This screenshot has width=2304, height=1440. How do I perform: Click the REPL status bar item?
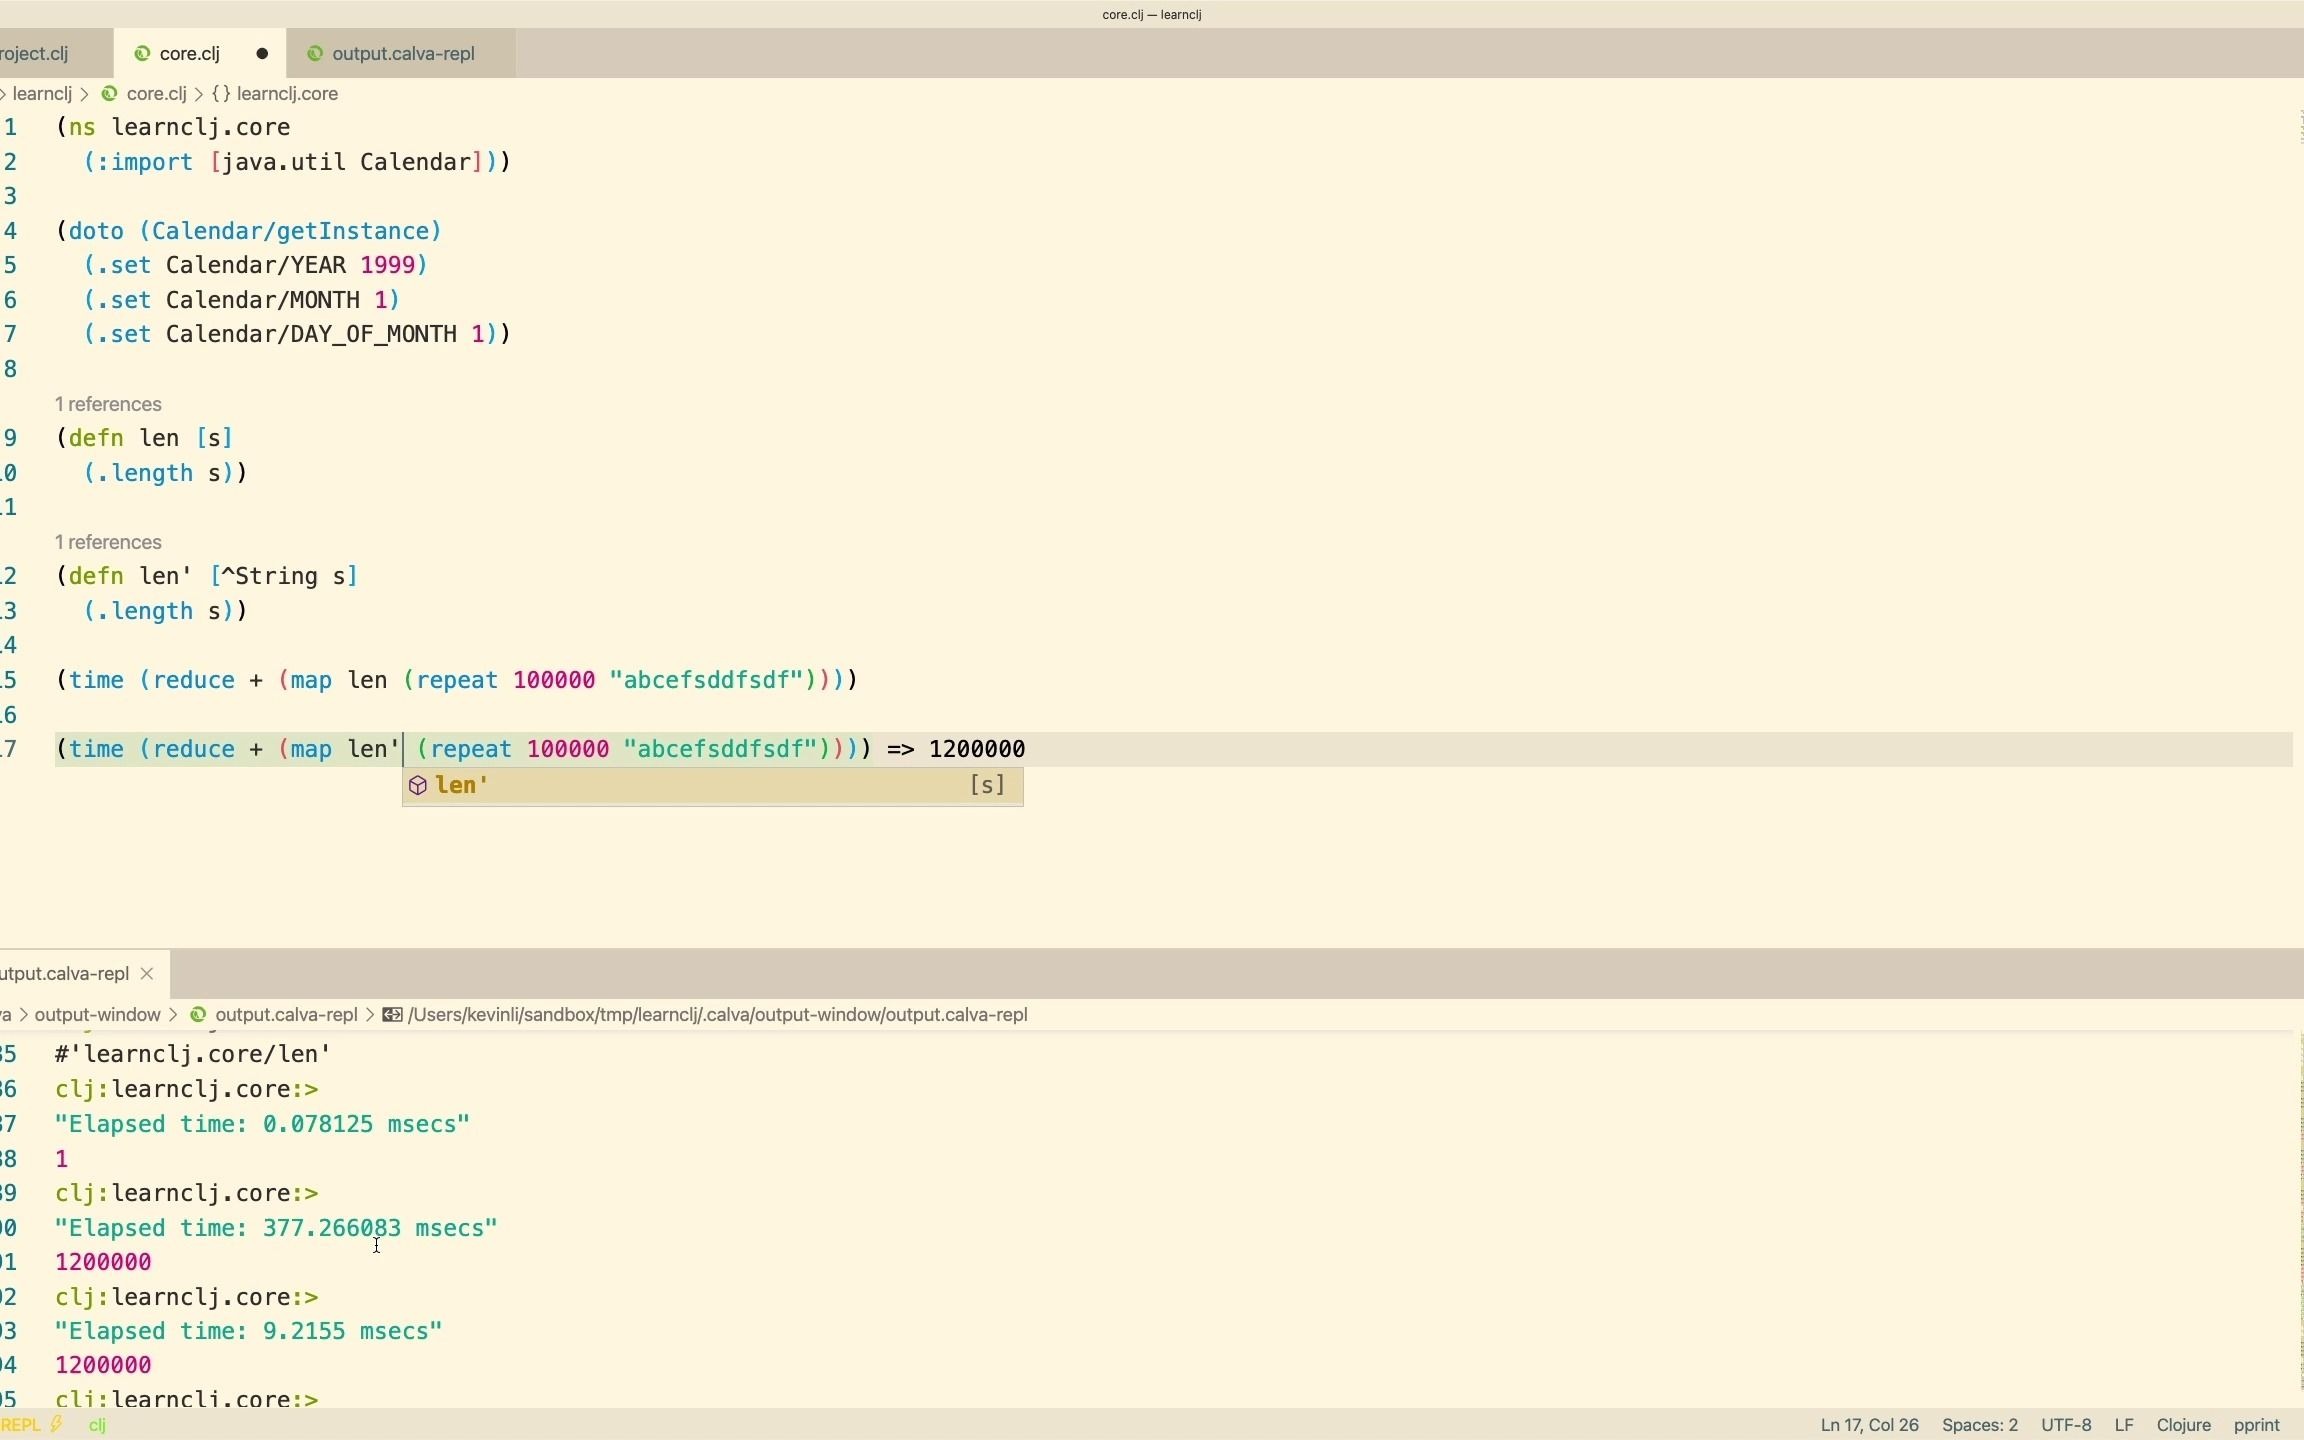[21, 1425]
